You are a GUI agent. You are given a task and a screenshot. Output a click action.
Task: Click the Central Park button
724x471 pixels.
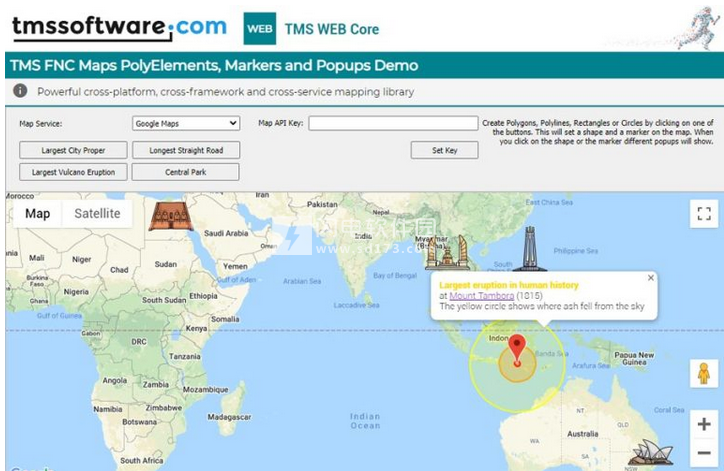(x=186, y=172)
